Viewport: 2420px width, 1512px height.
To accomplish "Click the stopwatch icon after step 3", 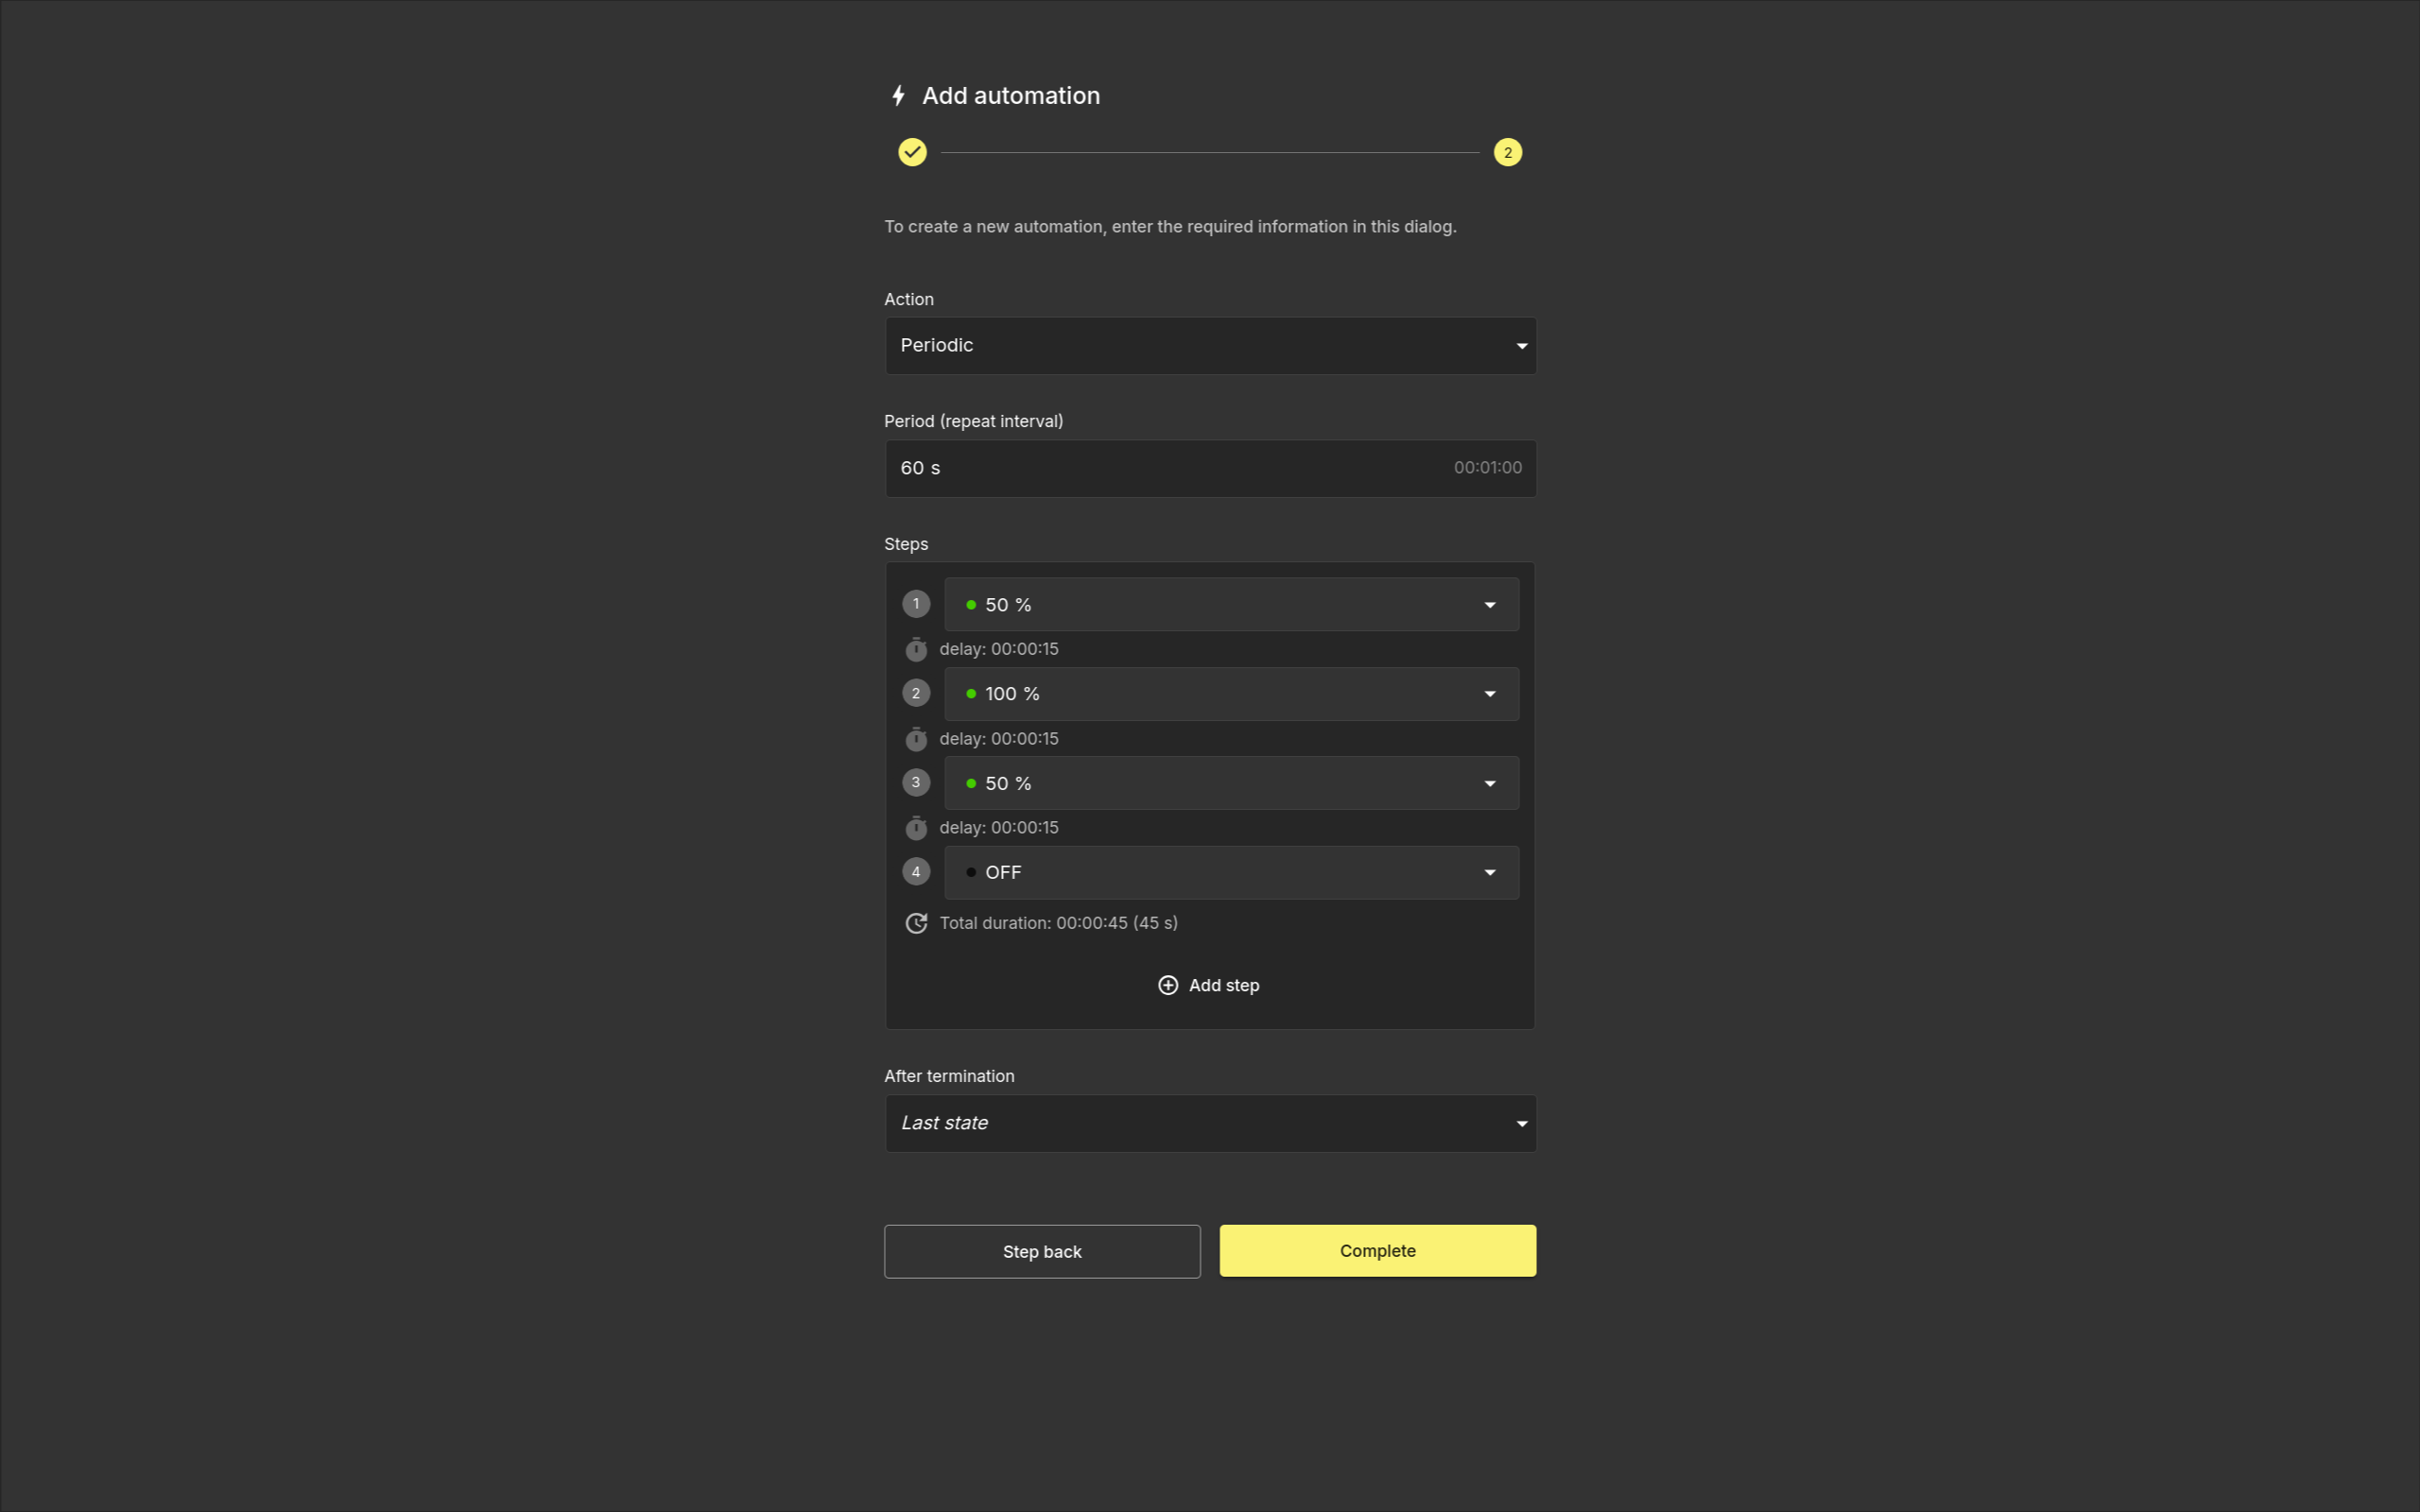I will click(916, 828).
